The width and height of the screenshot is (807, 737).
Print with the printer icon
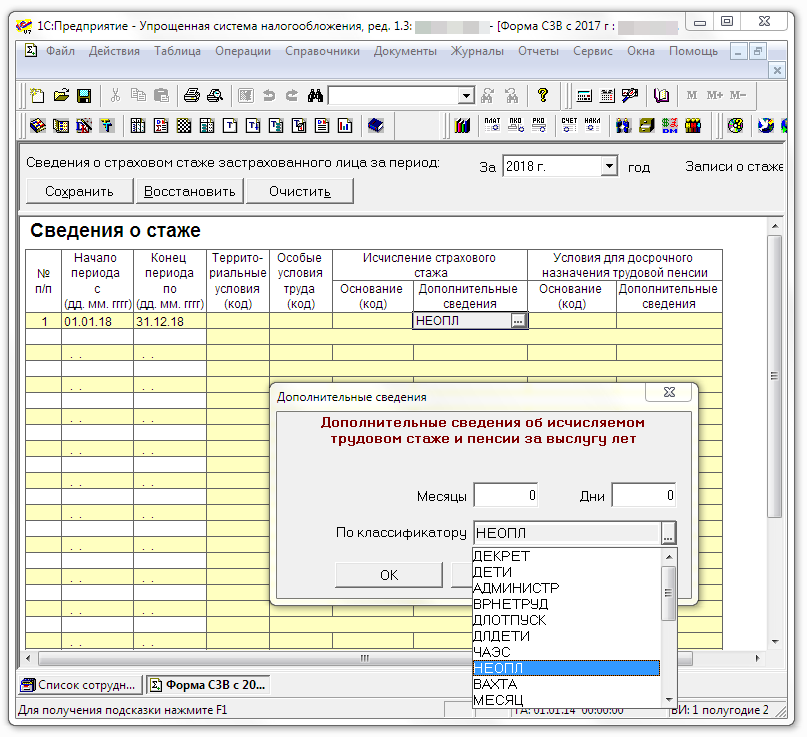pyautogui.click(x=192, y=96)
